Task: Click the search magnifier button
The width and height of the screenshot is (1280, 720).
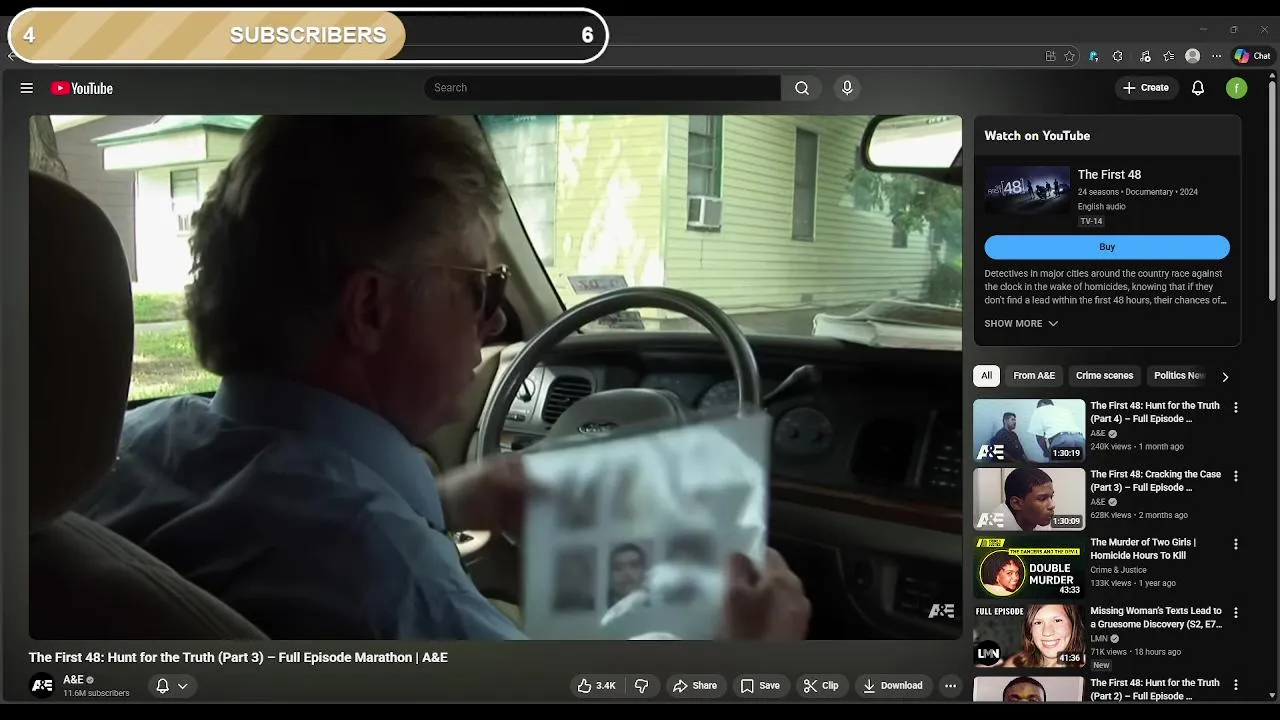Action: 802,88
